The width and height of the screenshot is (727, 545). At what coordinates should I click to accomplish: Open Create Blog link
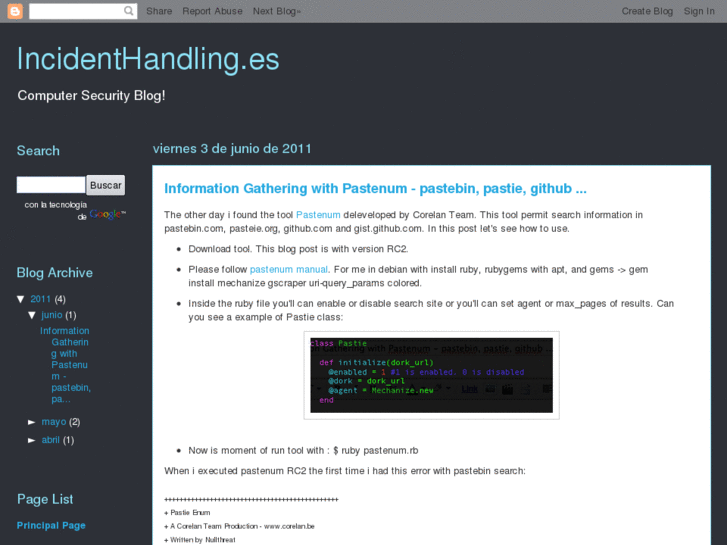click(647, 11)
